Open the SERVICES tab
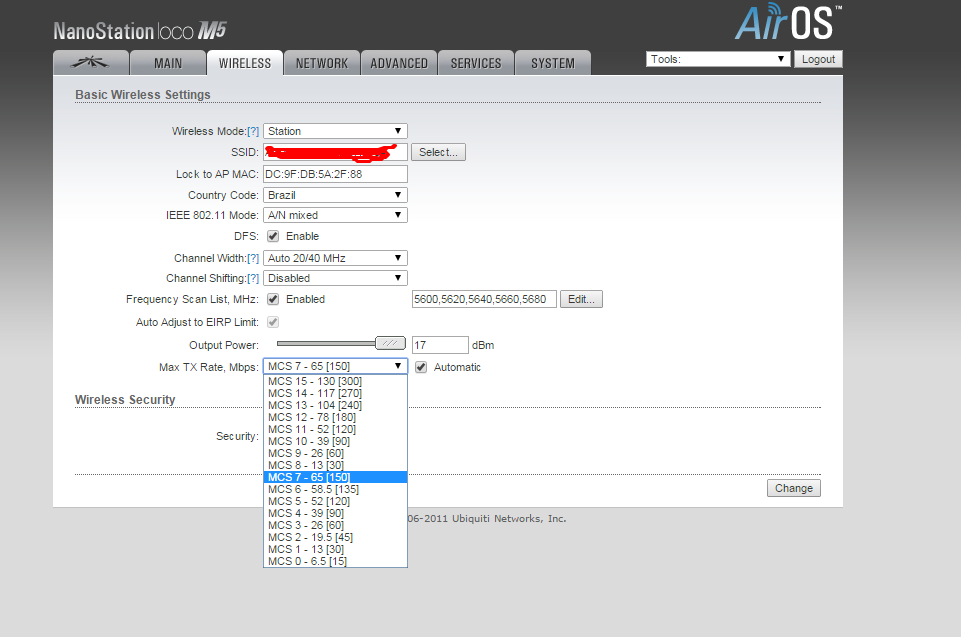The image size is (961, 637). click(476, 63)
